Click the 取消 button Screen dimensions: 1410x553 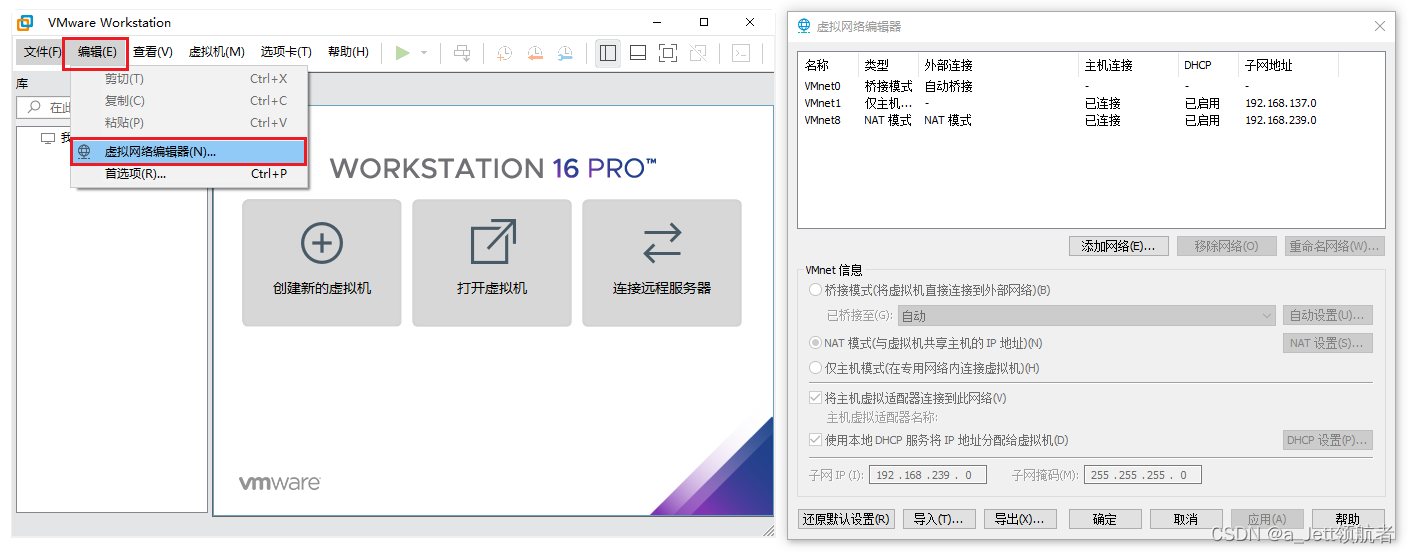(x=1185, y=519)
